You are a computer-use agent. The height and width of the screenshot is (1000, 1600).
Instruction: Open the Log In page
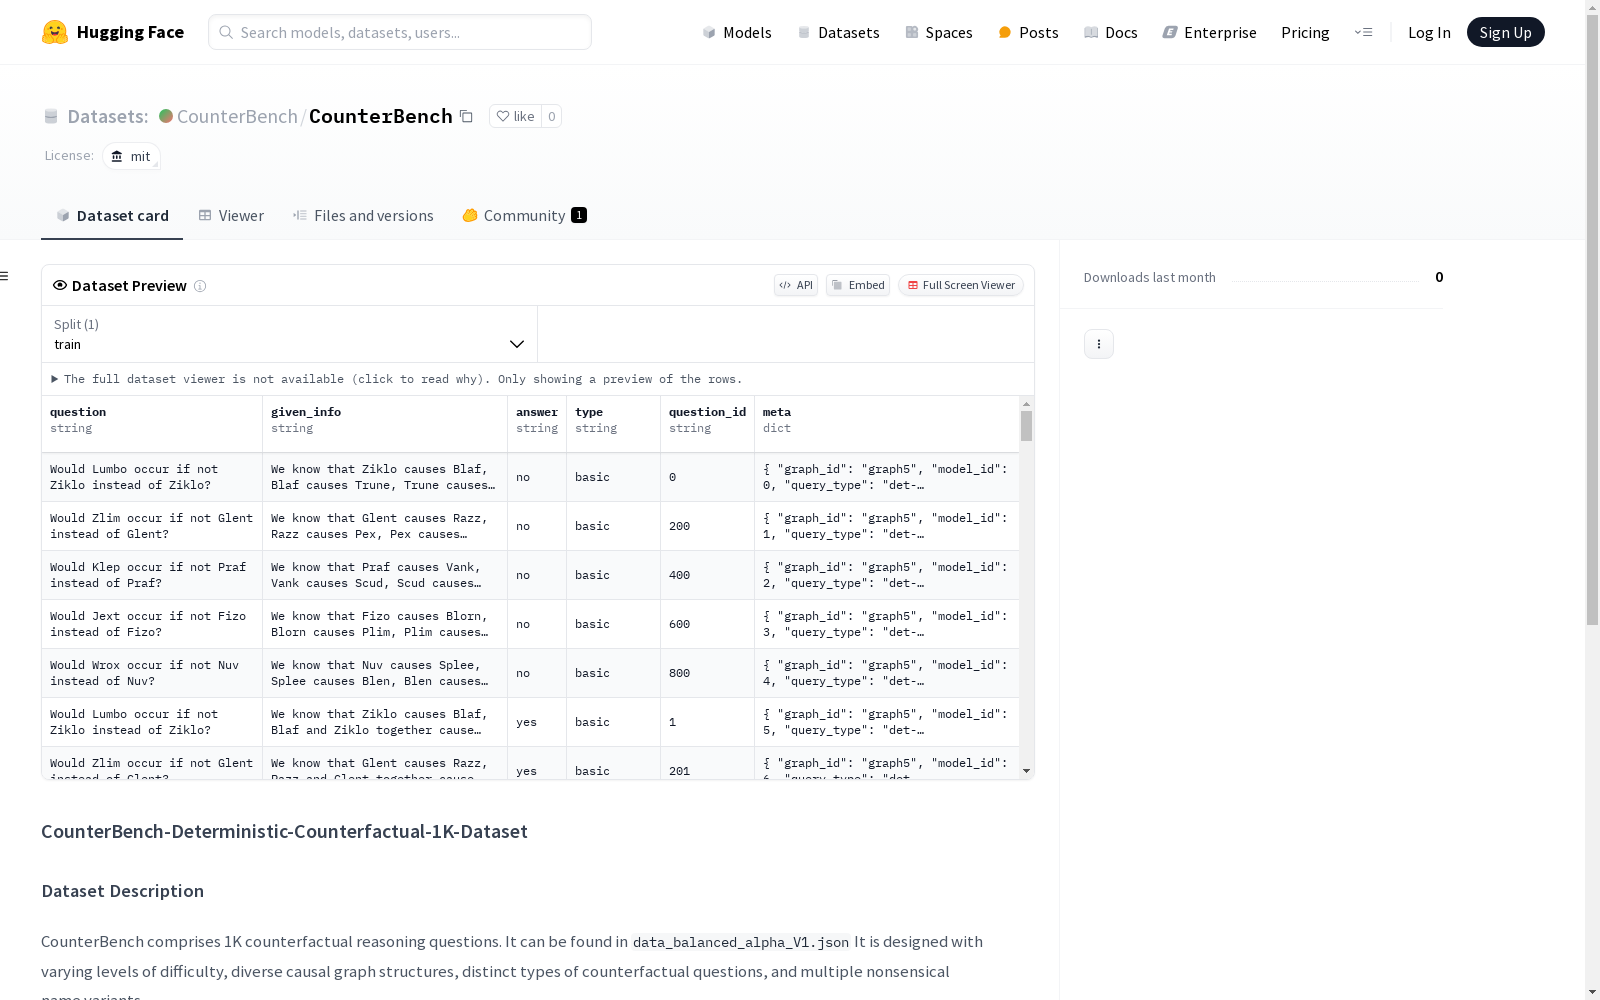coord(1429,32)
